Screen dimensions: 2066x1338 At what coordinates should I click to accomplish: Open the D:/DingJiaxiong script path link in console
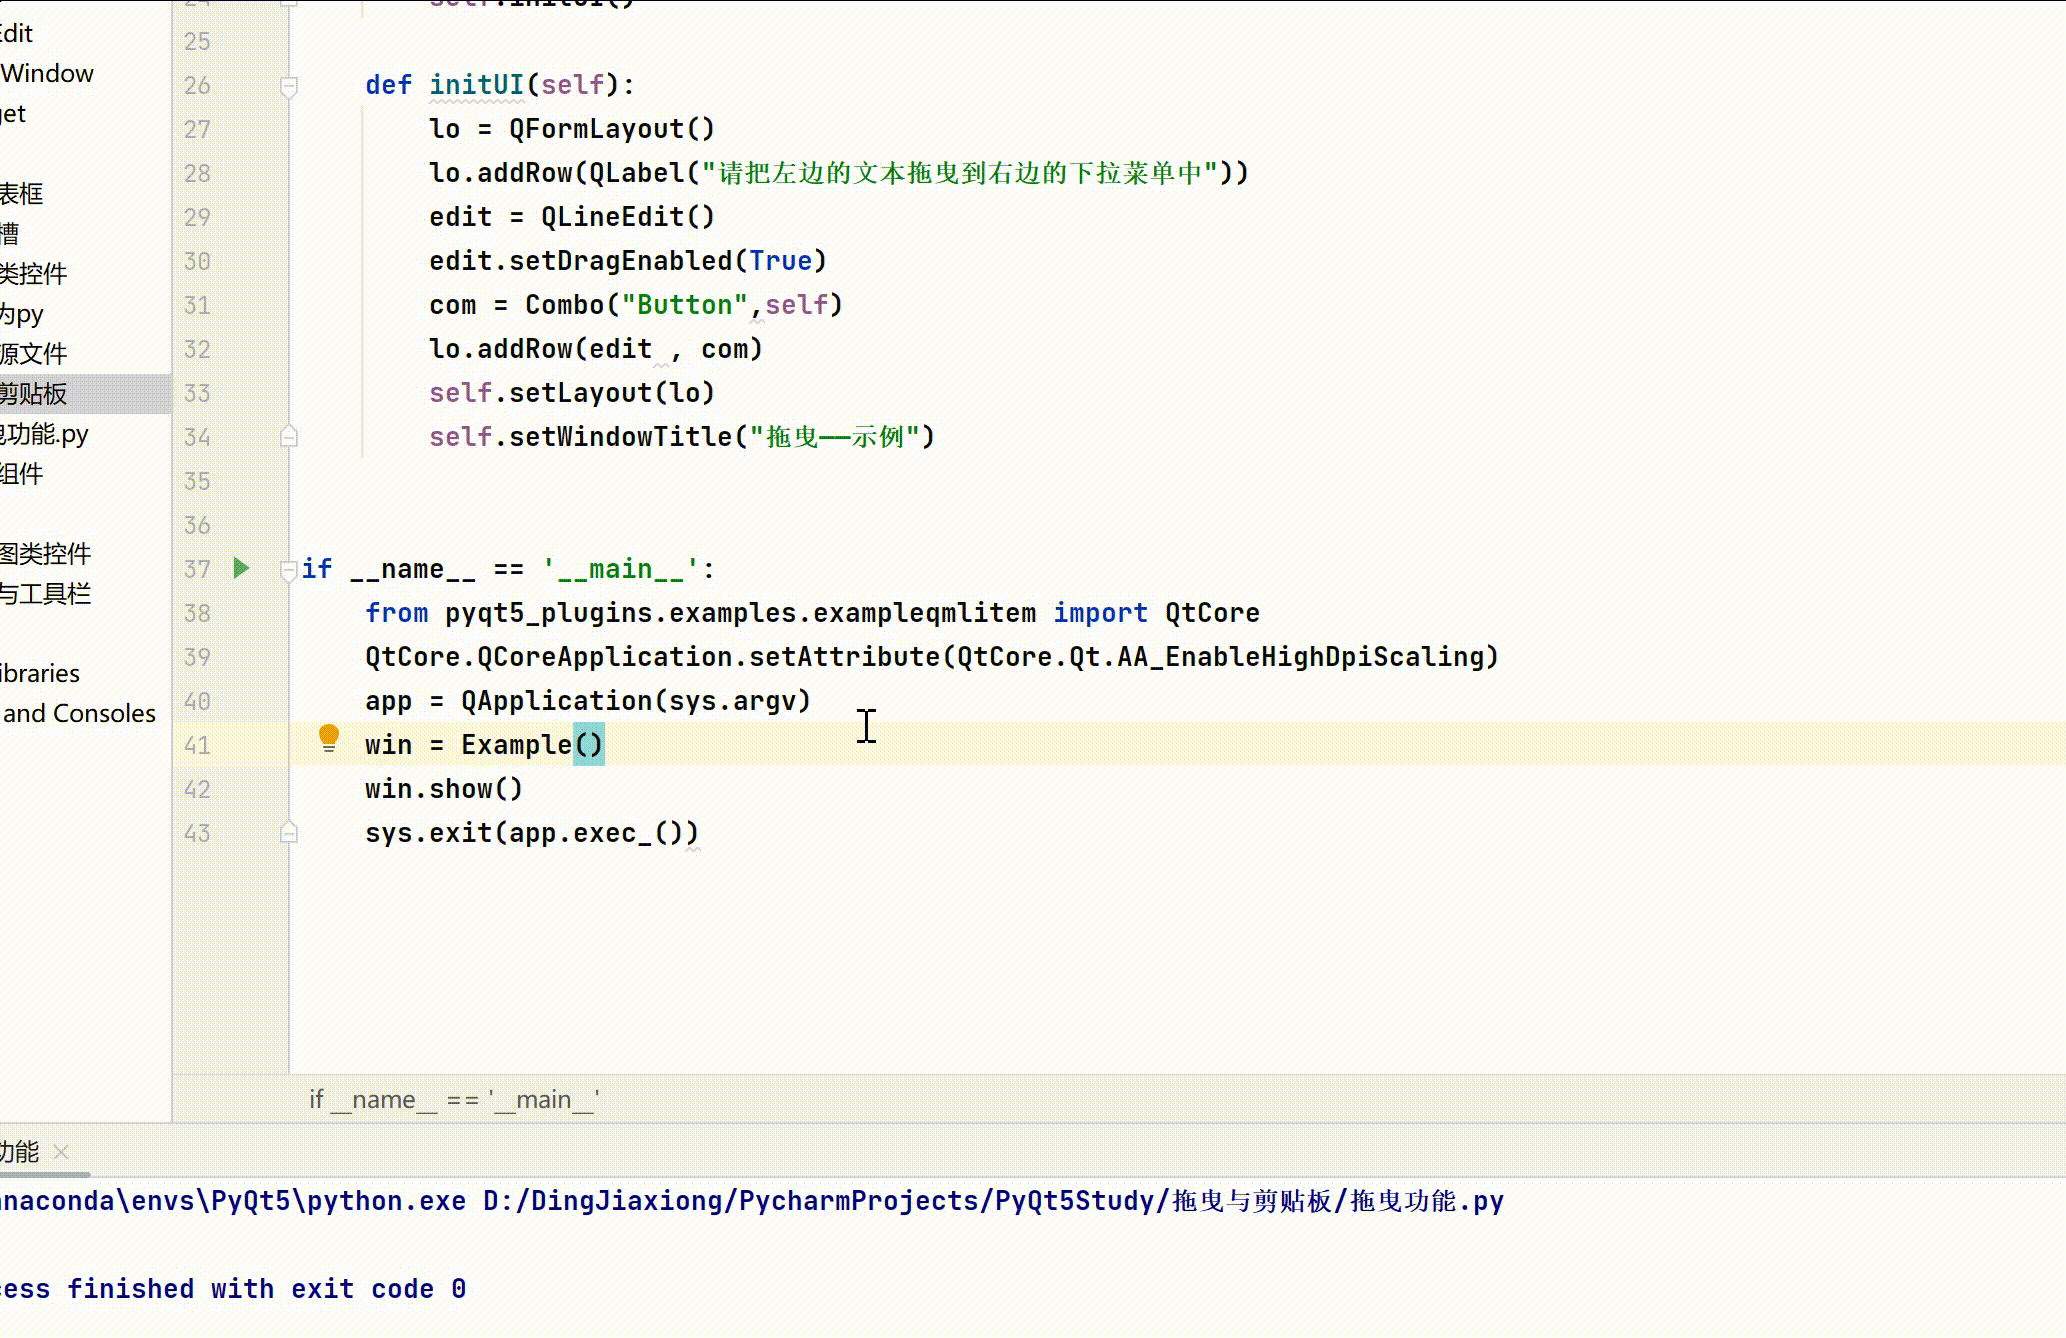pyautogui.click(x=992, y=1201)
